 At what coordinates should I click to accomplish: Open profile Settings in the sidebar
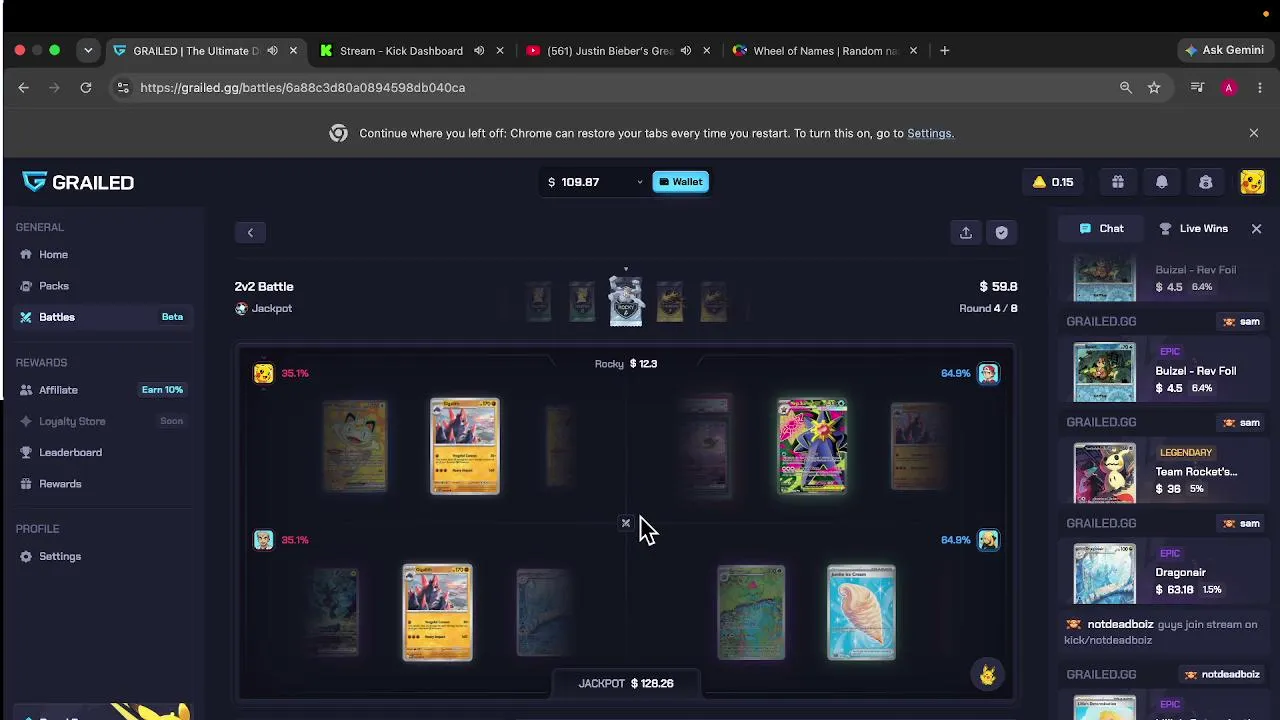coord(60,556)
